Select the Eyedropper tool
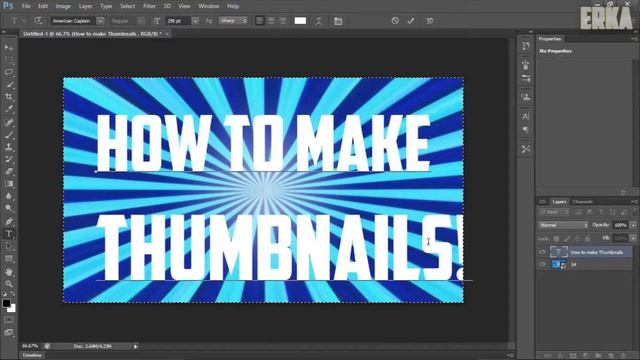 9,109
